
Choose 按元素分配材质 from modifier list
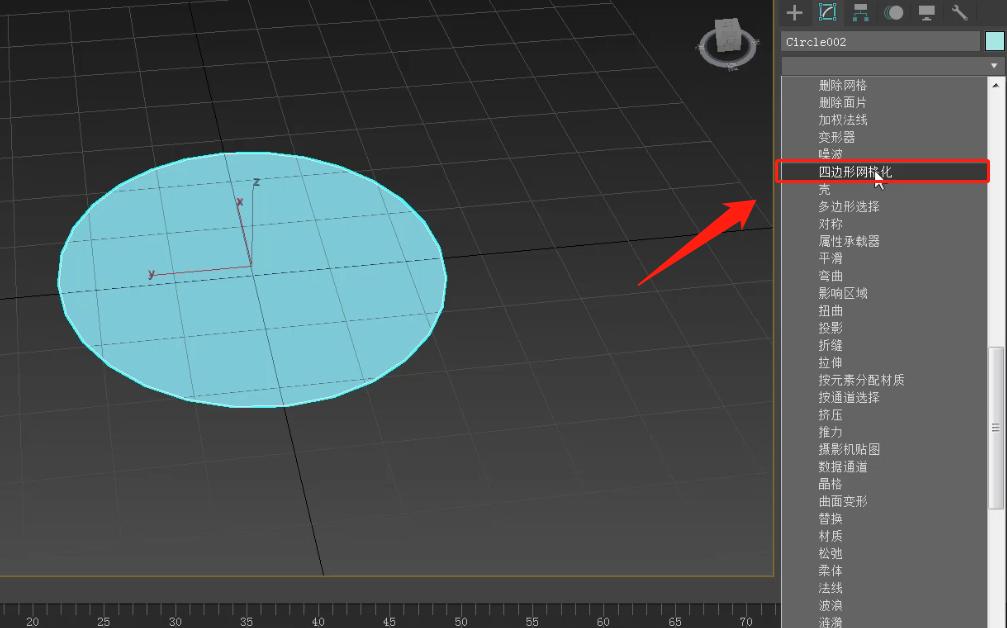tap(861, 380)
